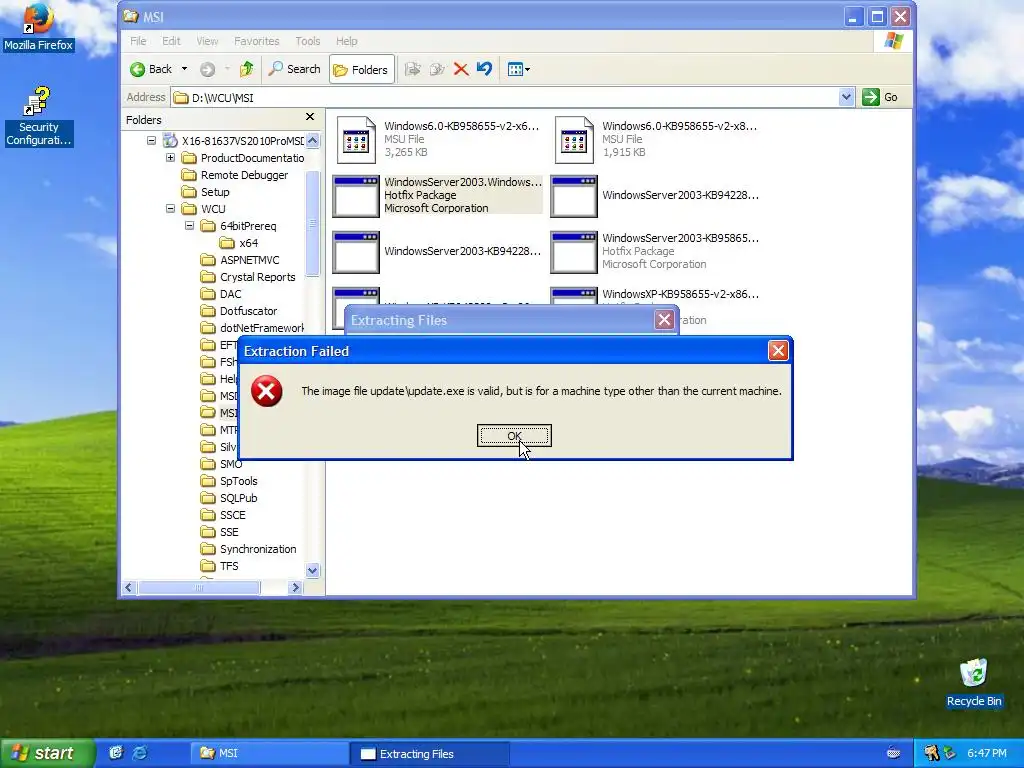The width and height of the screenshot is (1024, 768).
Task: Select Windows6.0-KB958655-v2-x6 MSU file icon
Action: pyautogui.click(x=356, y=139)
